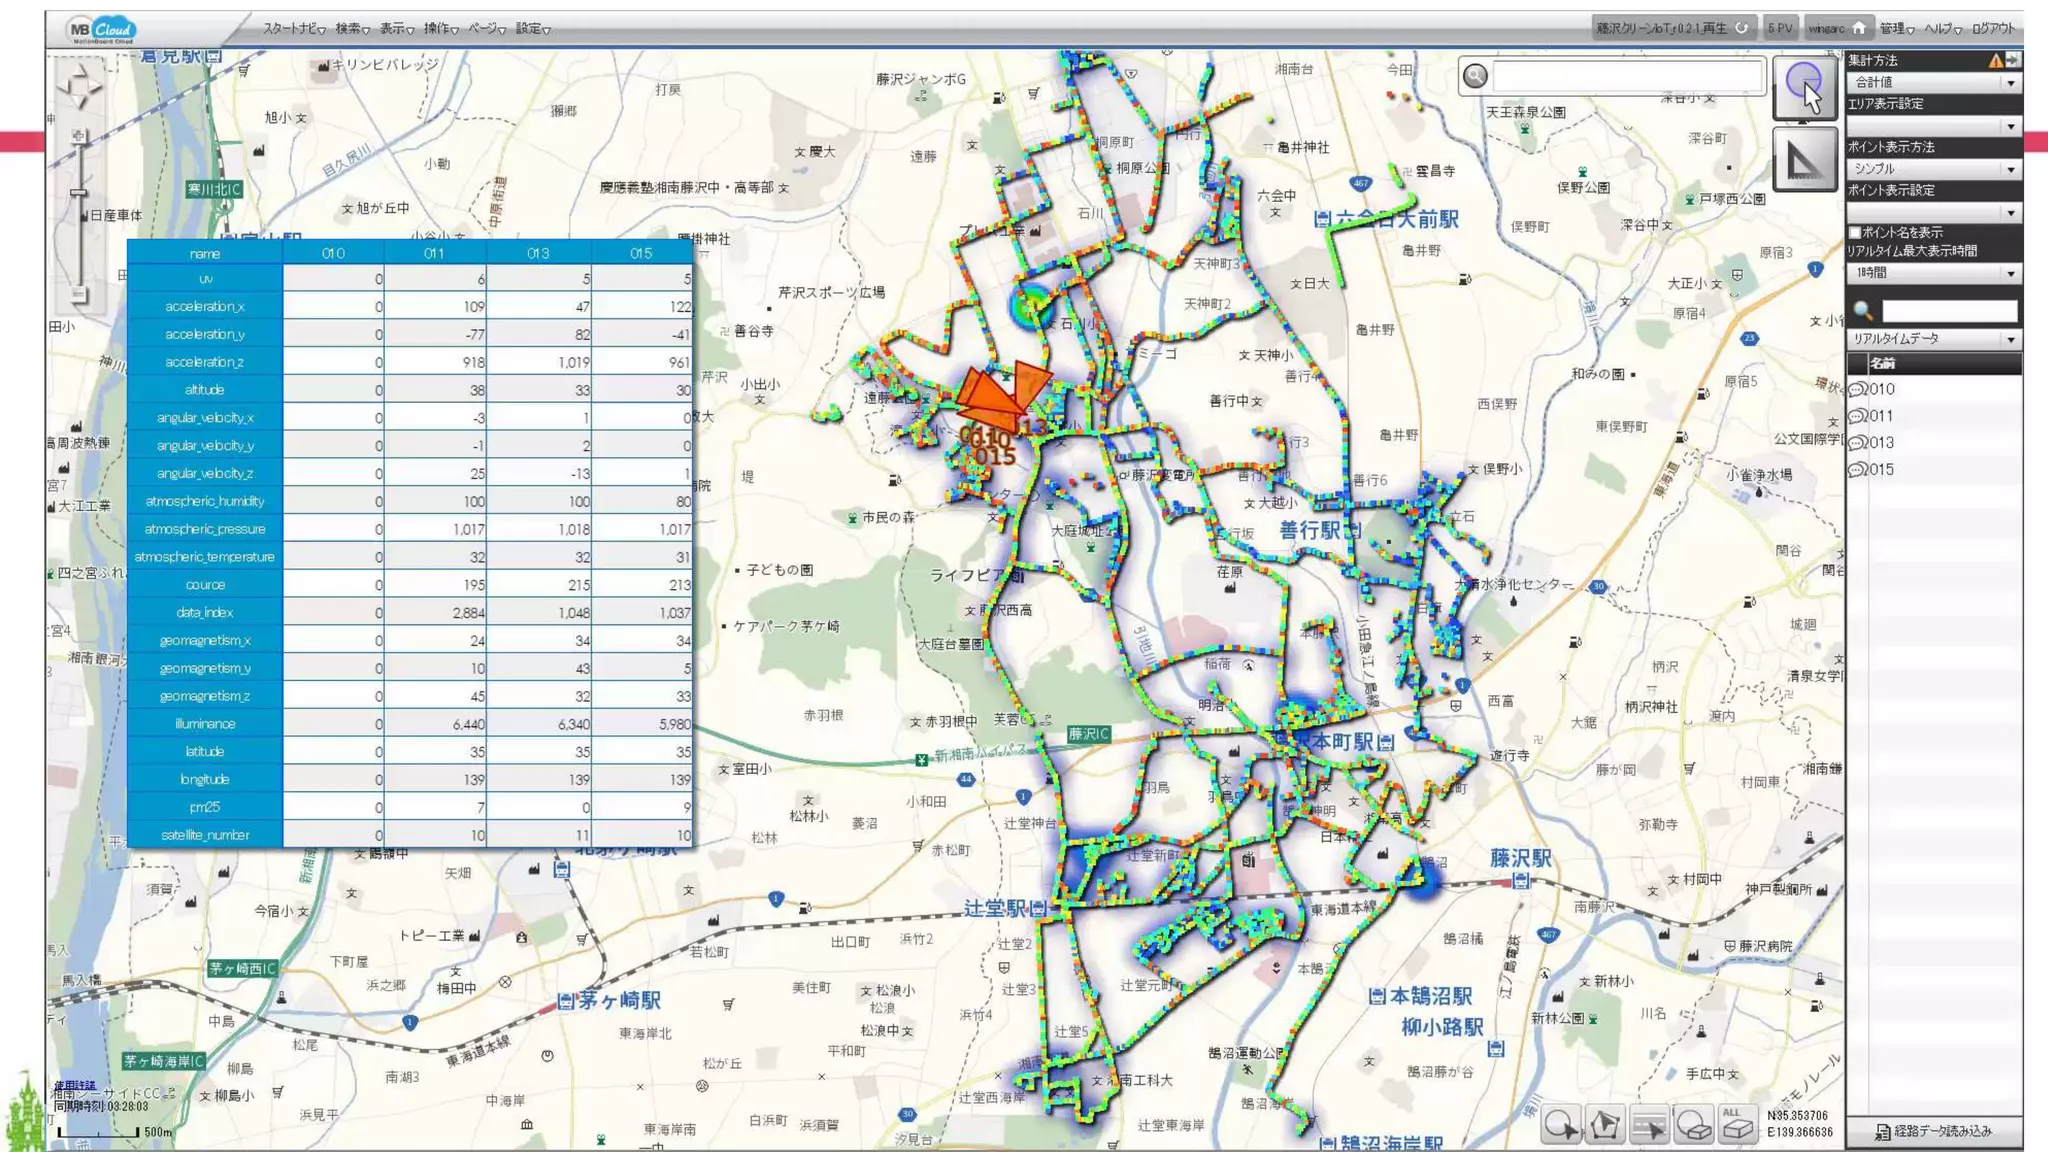Collapse side panel with arrow icon
Screen dimensions: 2048x1152
coord(2012,61)
